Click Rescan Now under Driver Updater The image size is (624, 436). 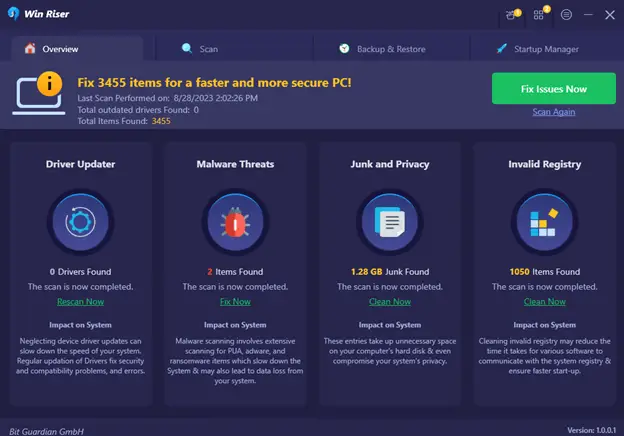pyautogui.click(x=80, y=301)
